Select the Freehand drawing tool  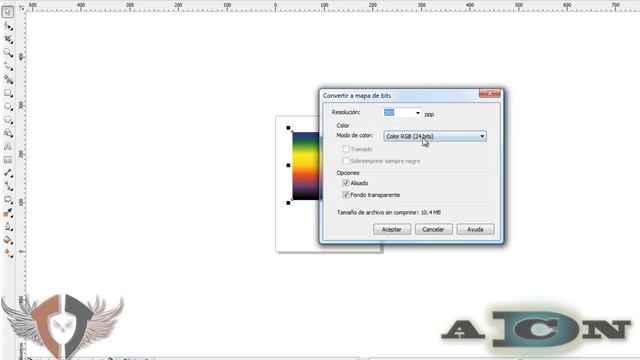[x=8, y=66]
